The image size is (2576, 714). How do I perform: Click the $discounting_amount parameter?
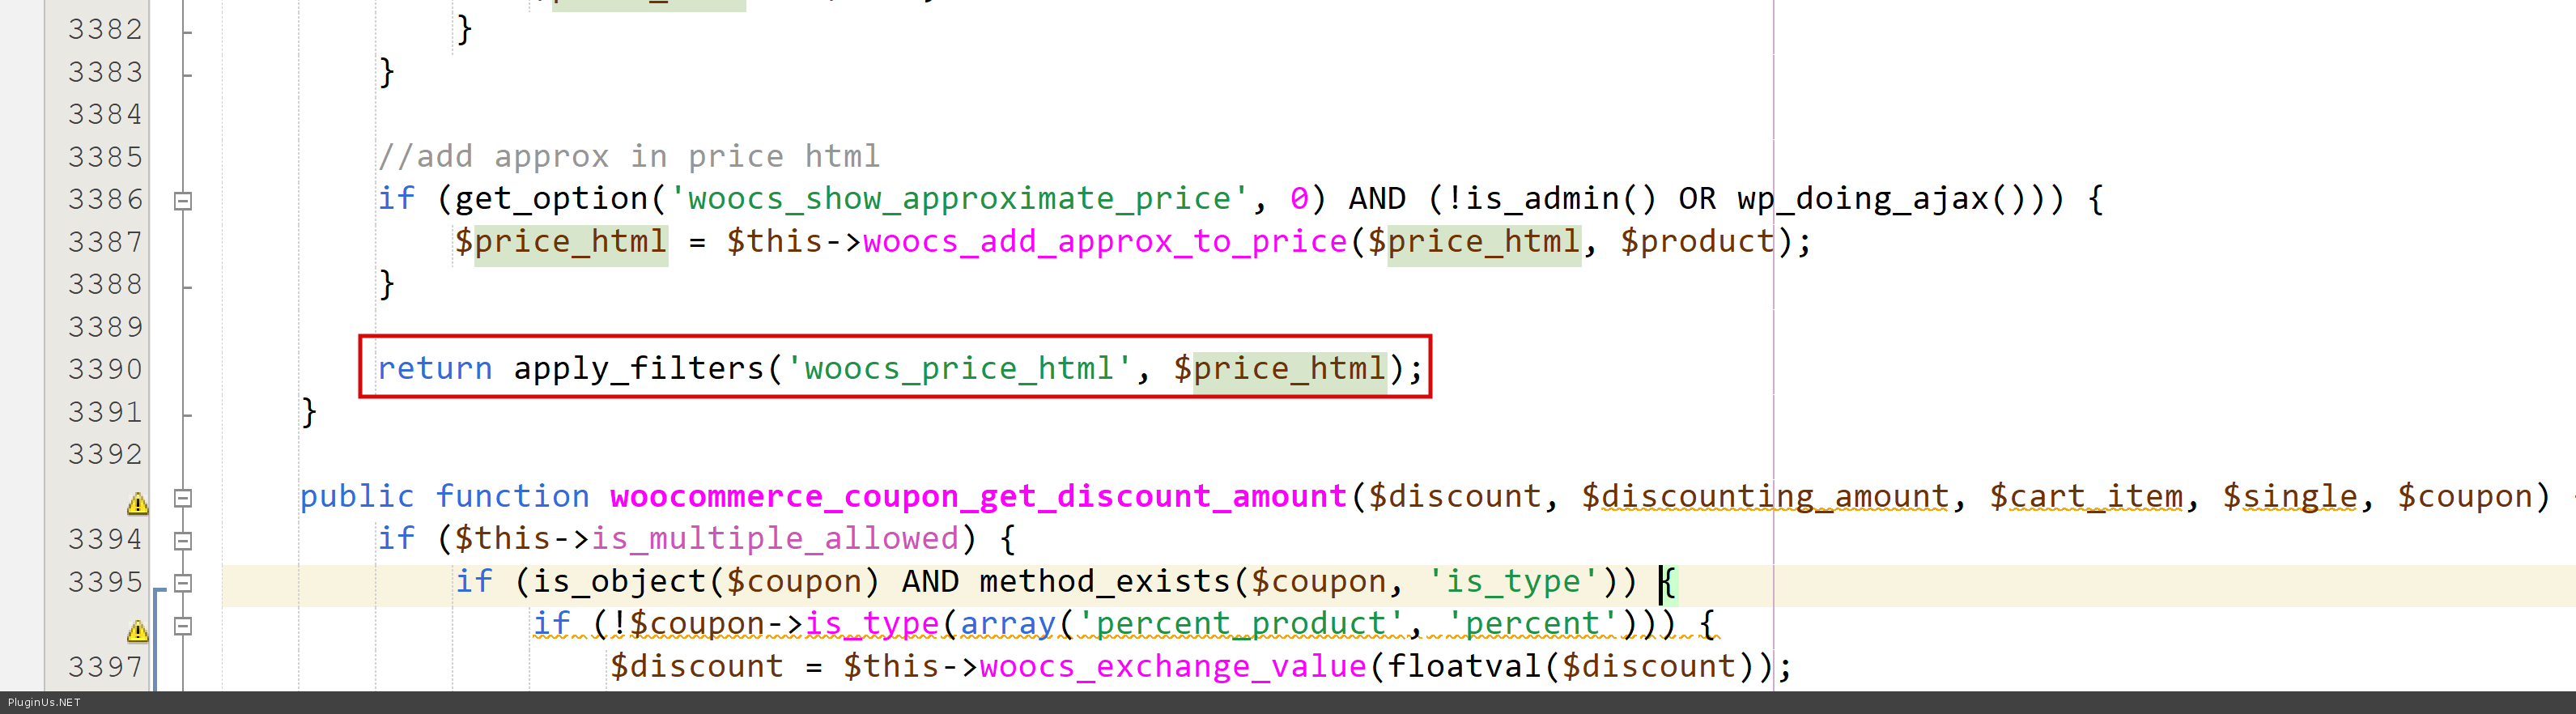(x=1765, y=497)
